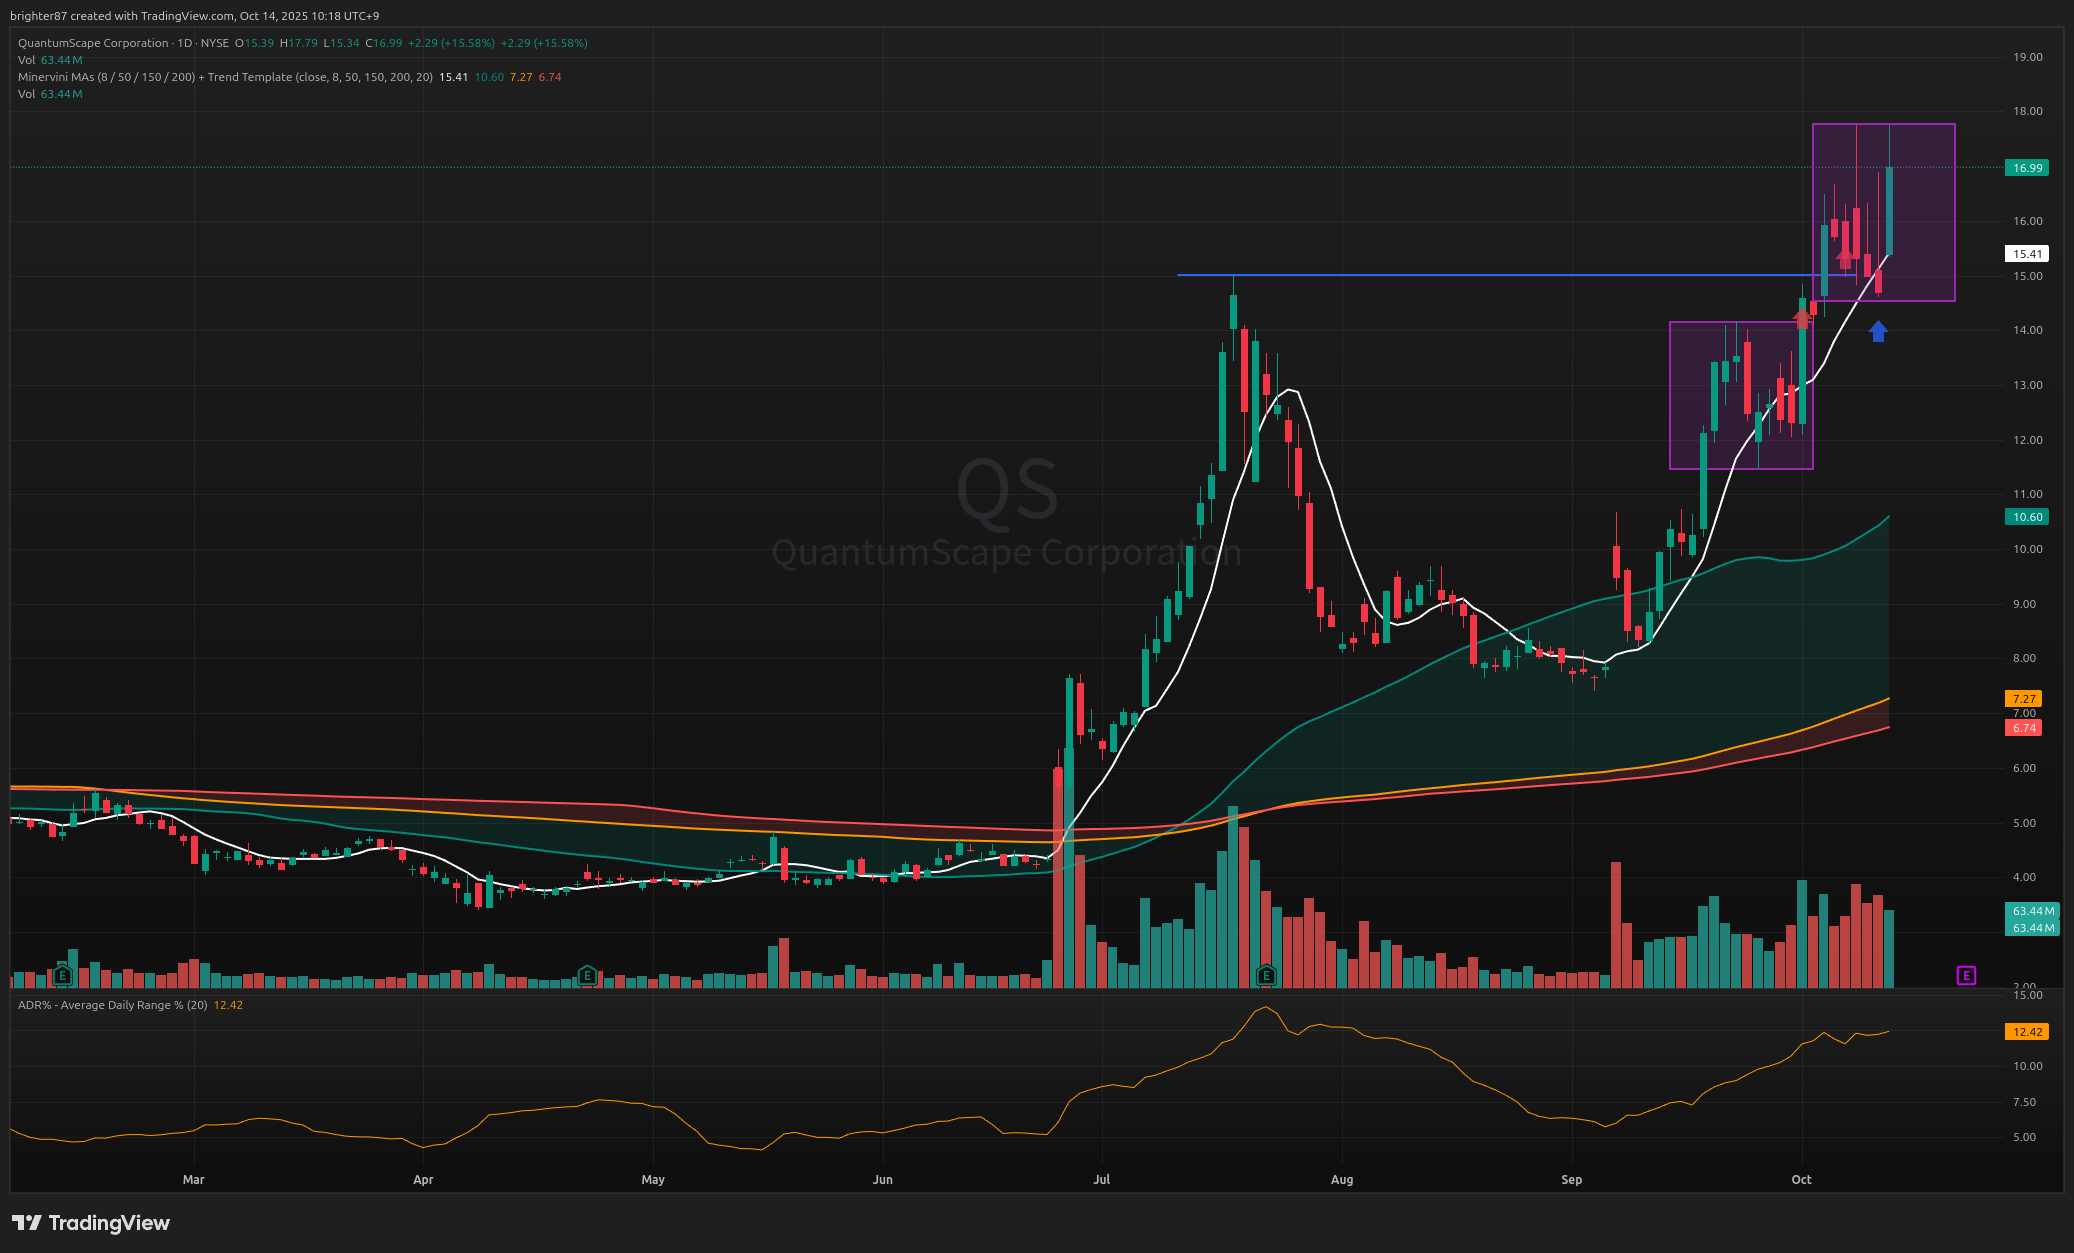Select the QuantumScape Corporation symbol title
The width and height of the screenshot is (2074, 1253).
(x=93, y=43)
